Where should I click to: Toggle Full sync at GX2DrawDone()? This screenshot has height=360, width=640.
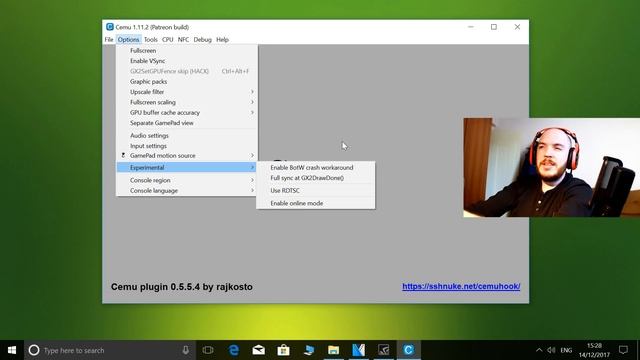[x=316, y=178]
